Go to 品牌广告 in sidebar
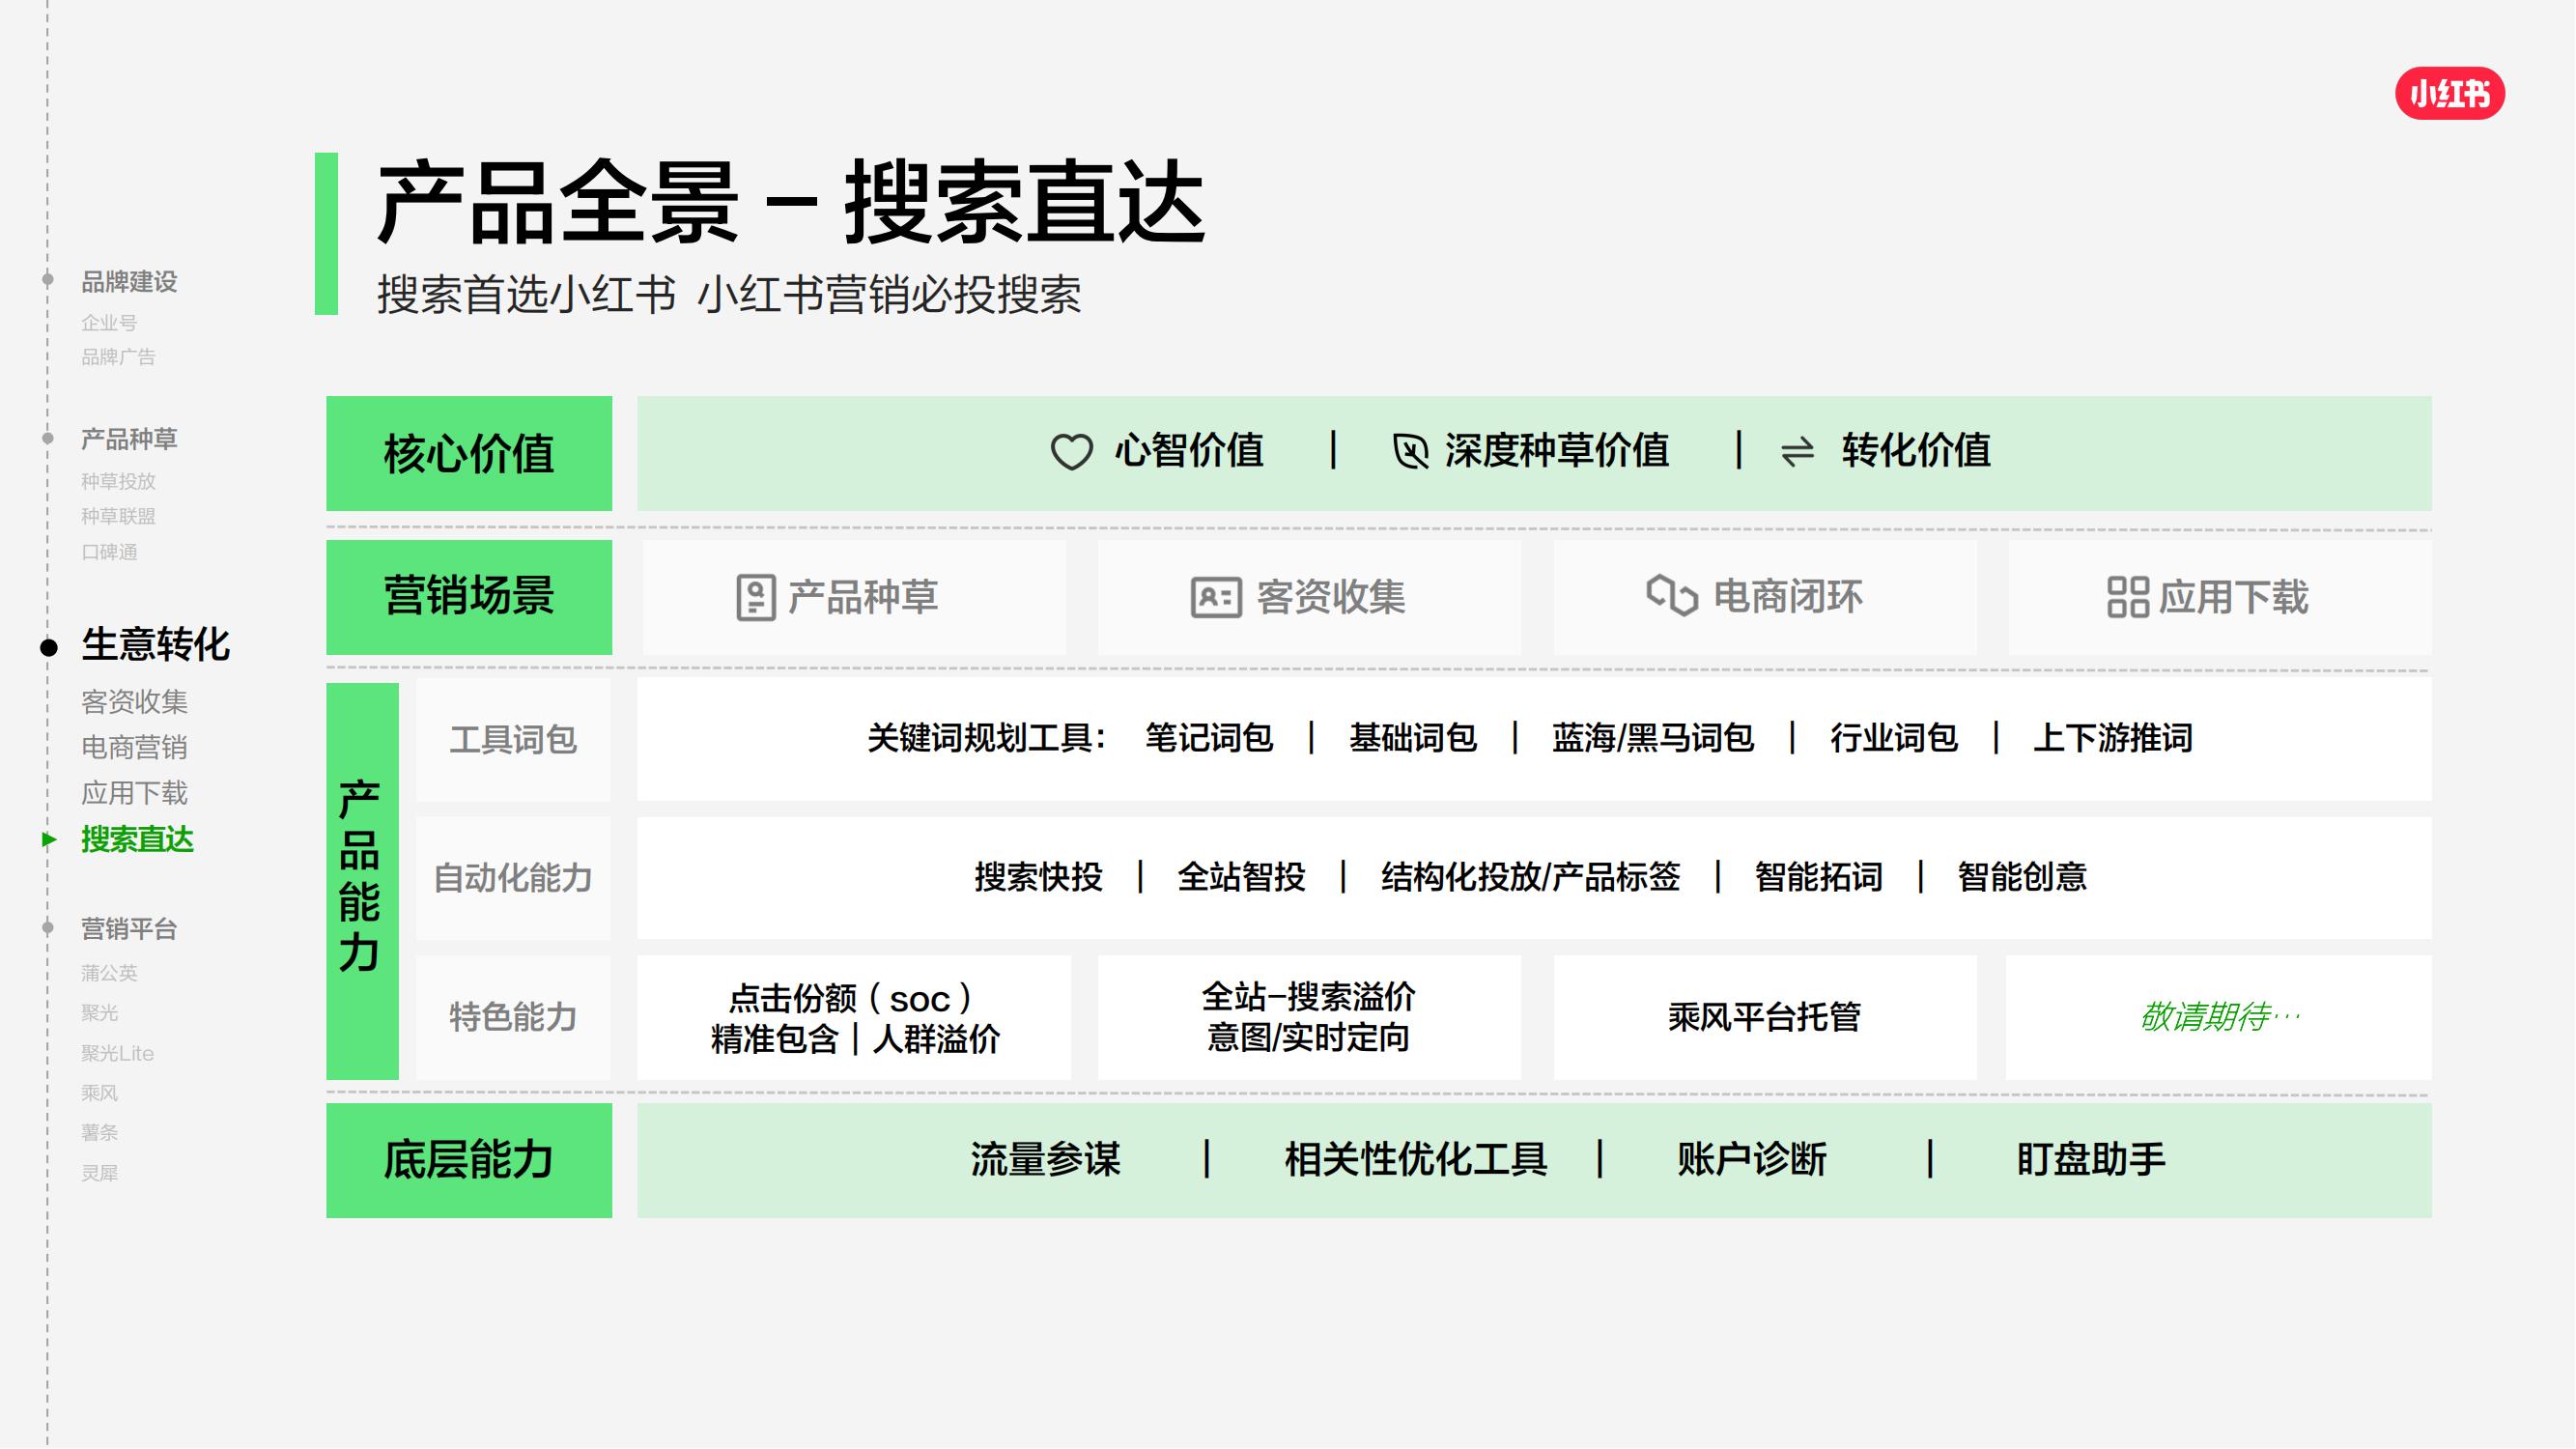Viewport: 2576px width, 1449px height. [x=118, y=357]
